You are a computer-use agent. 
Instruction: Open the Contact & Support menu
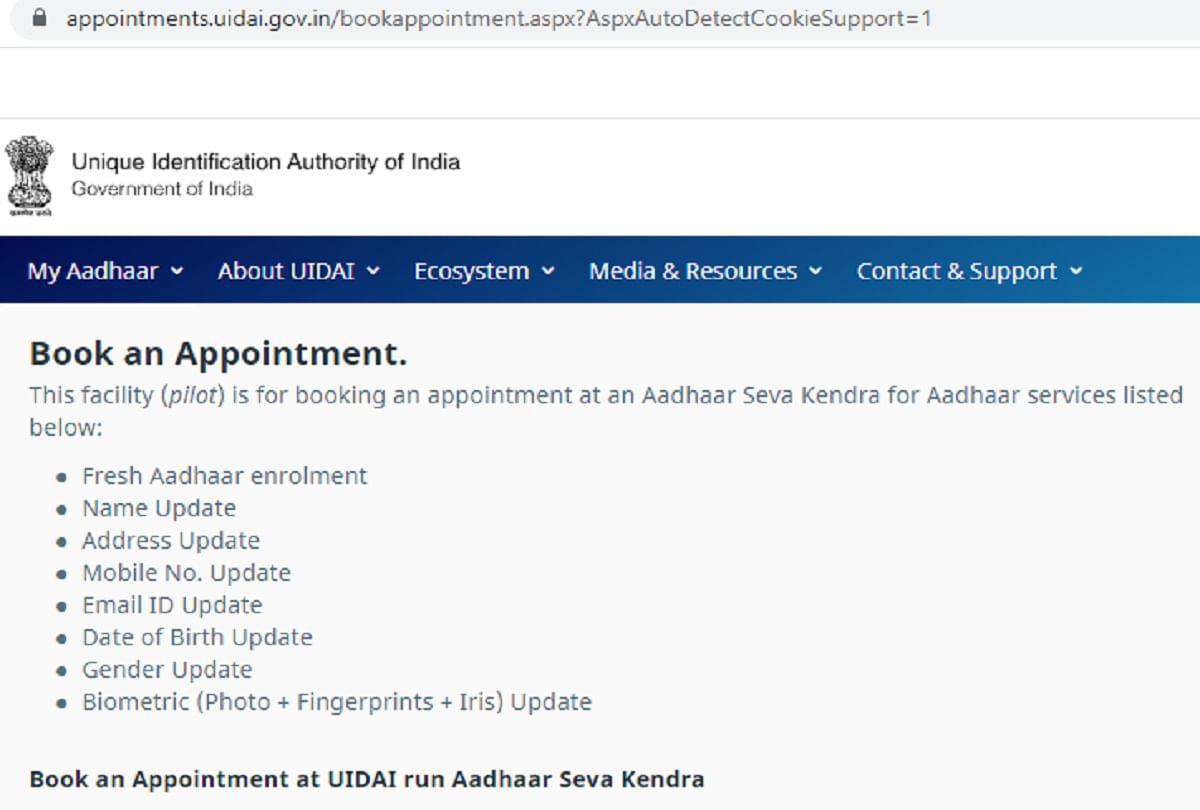(956, 270)
